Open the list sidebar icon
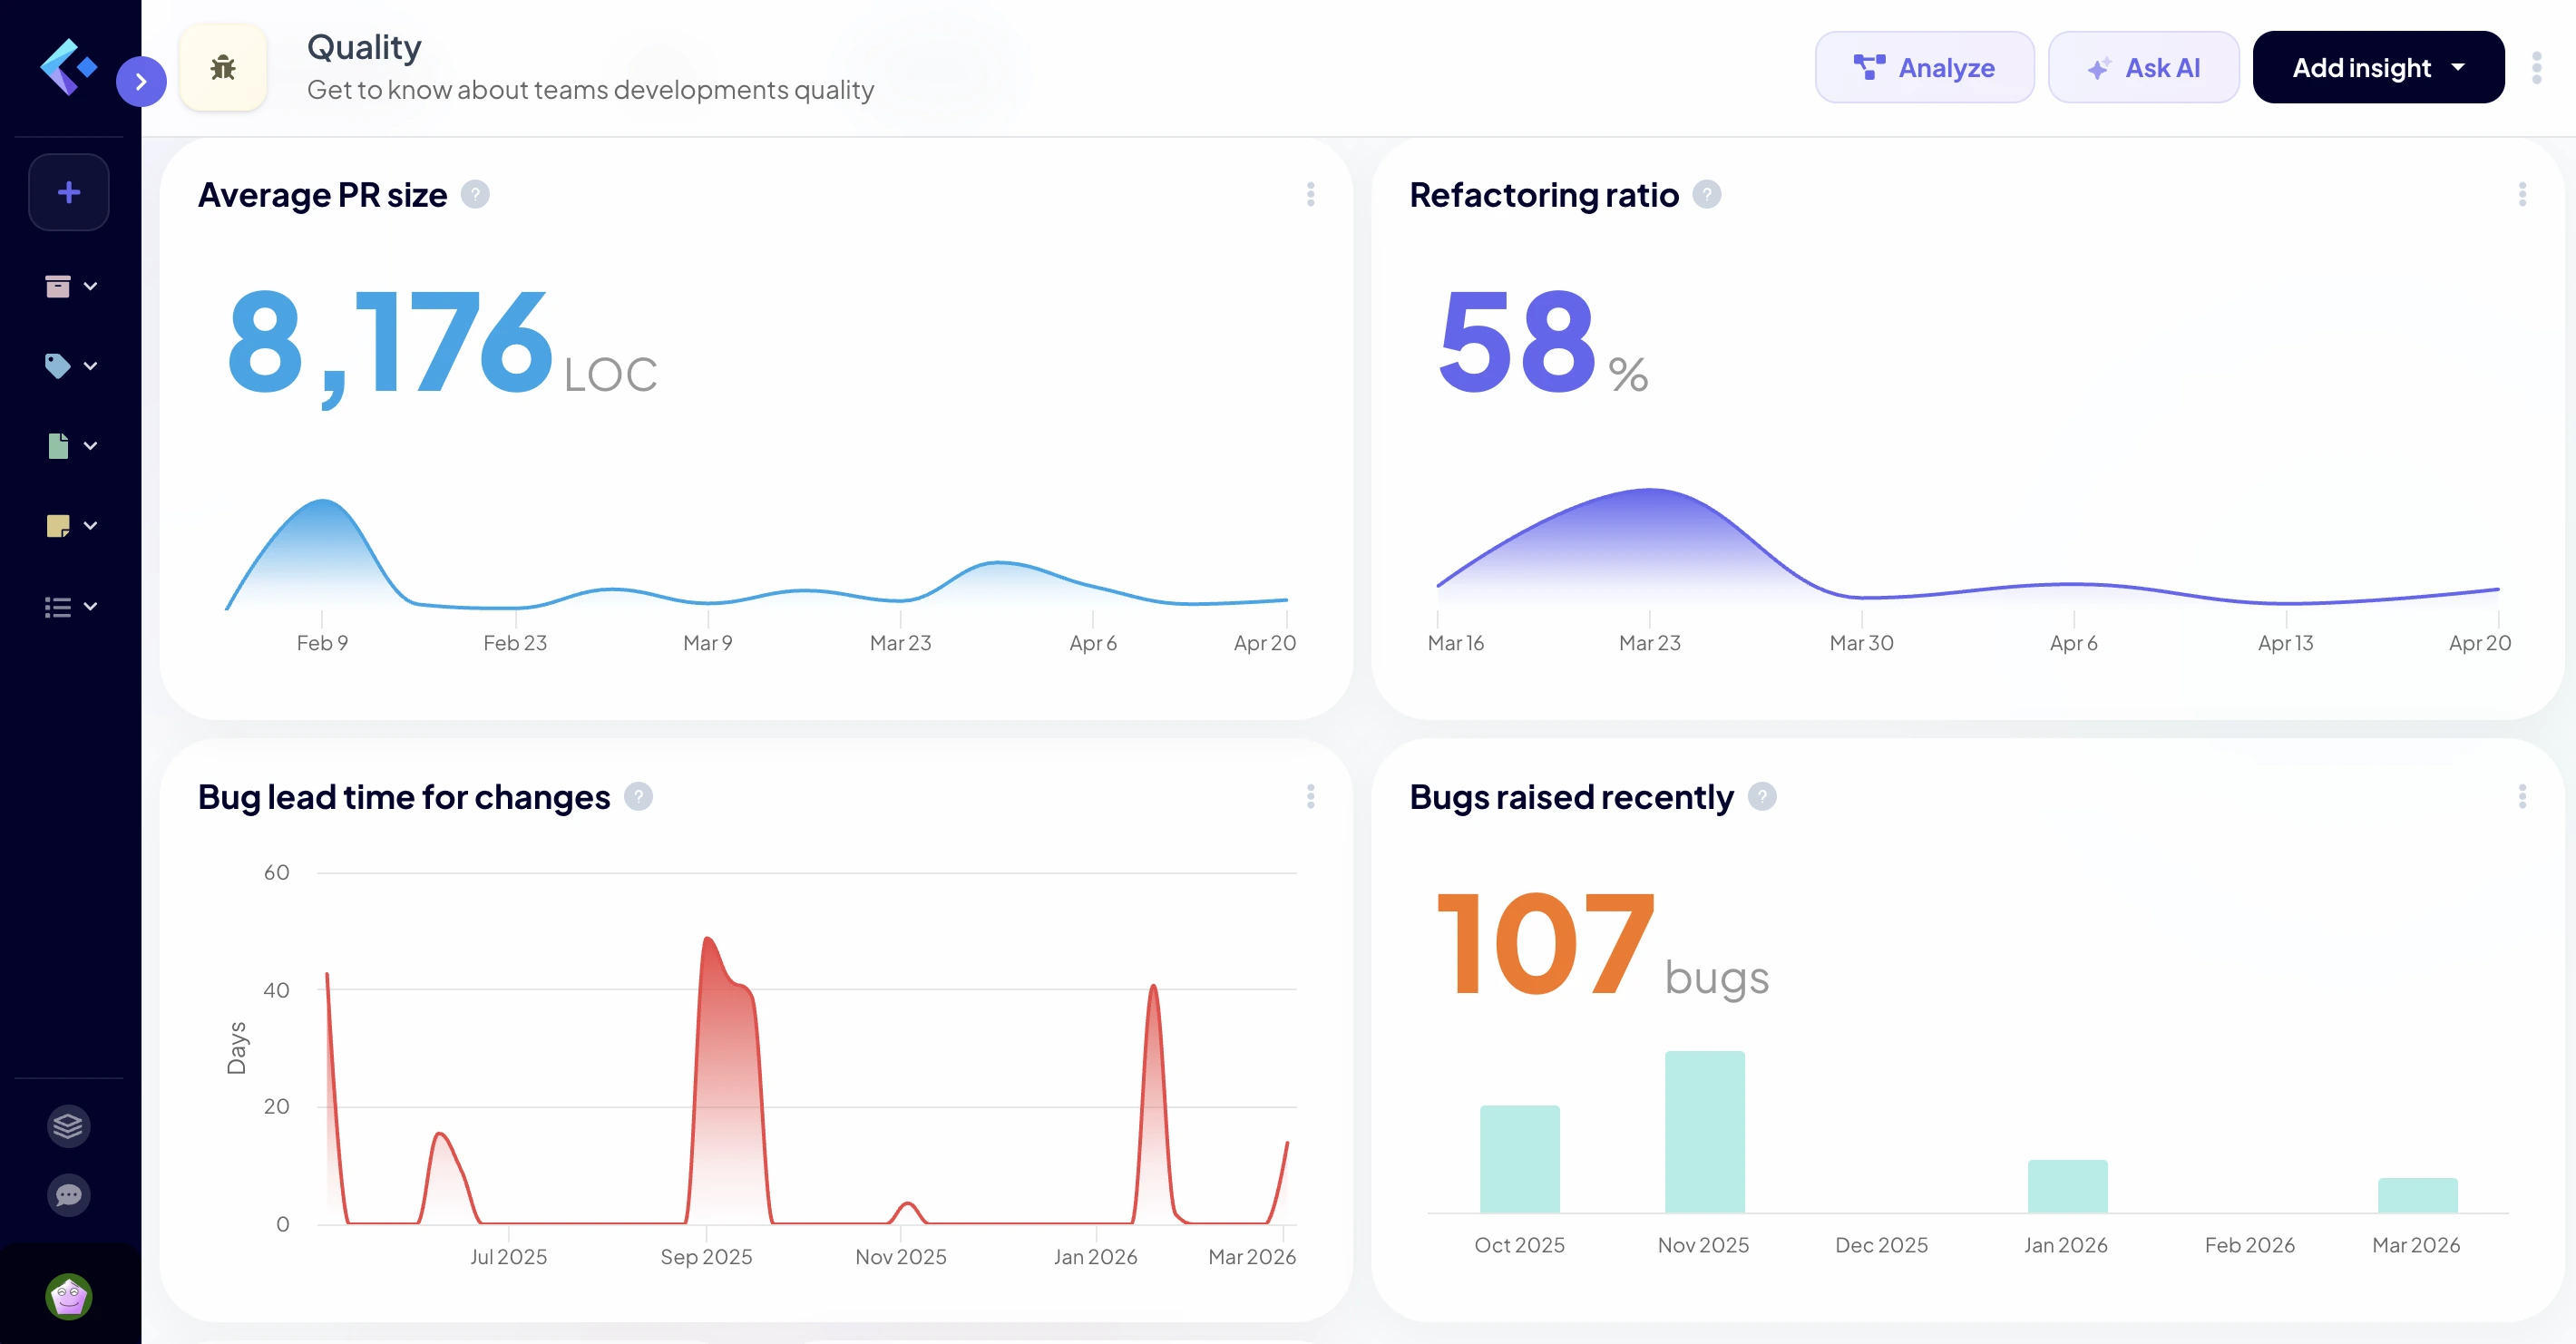Viewport: 2576px width, 1344px height. tap(58, 607)
